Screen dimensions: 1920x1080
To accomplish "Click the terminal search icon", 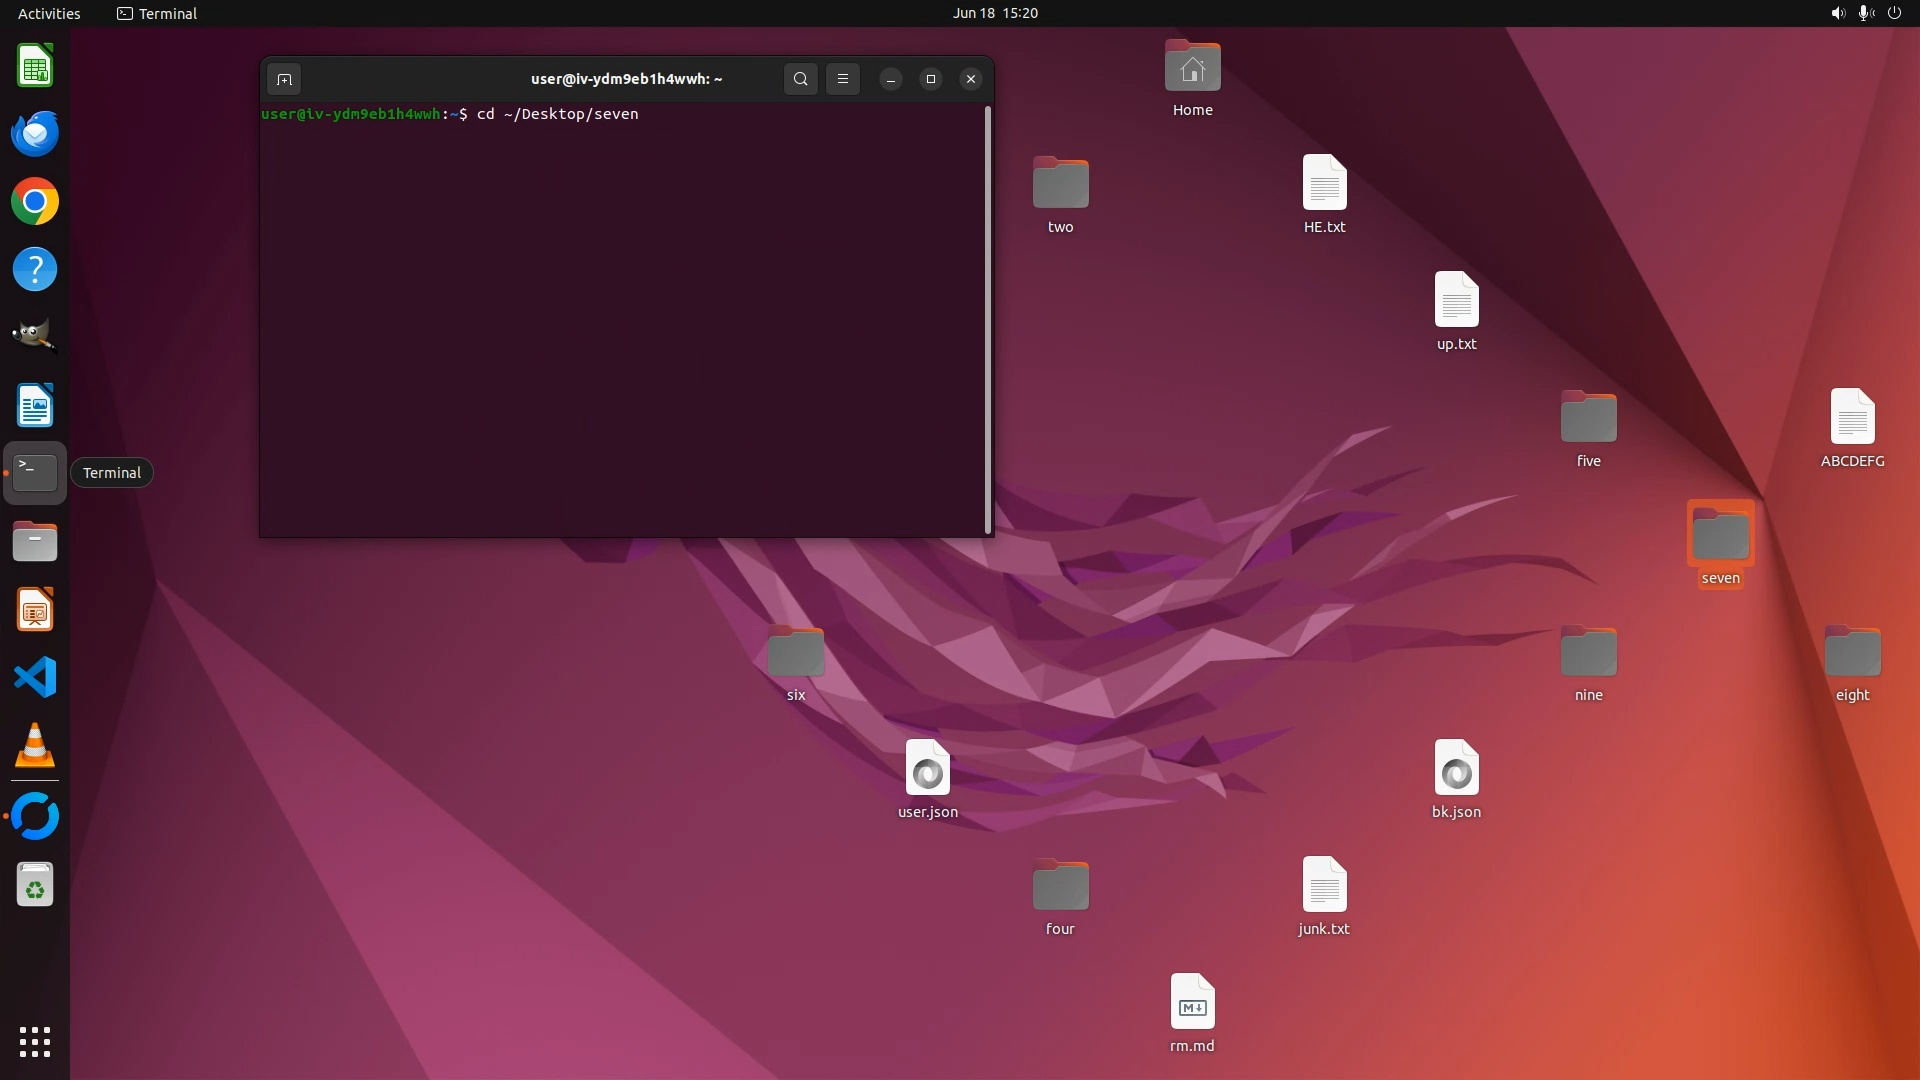I will point(800,79).
